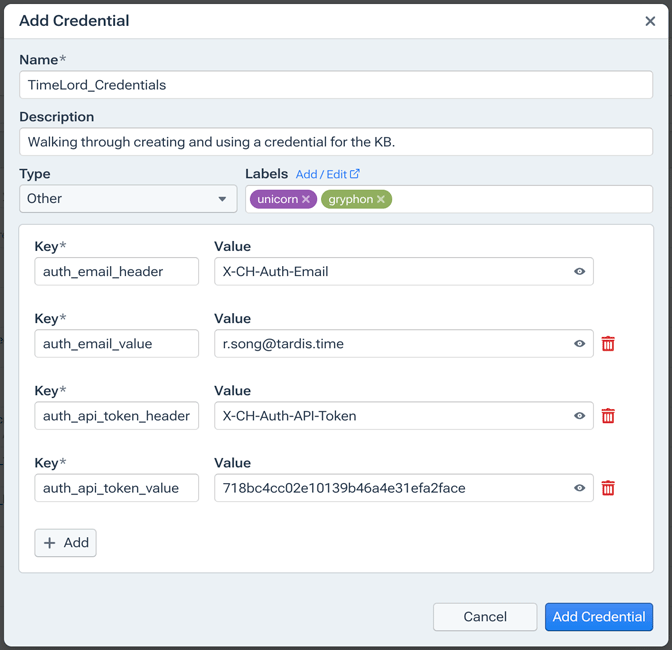Open the Add / Edit labels link

coord(327,174)
